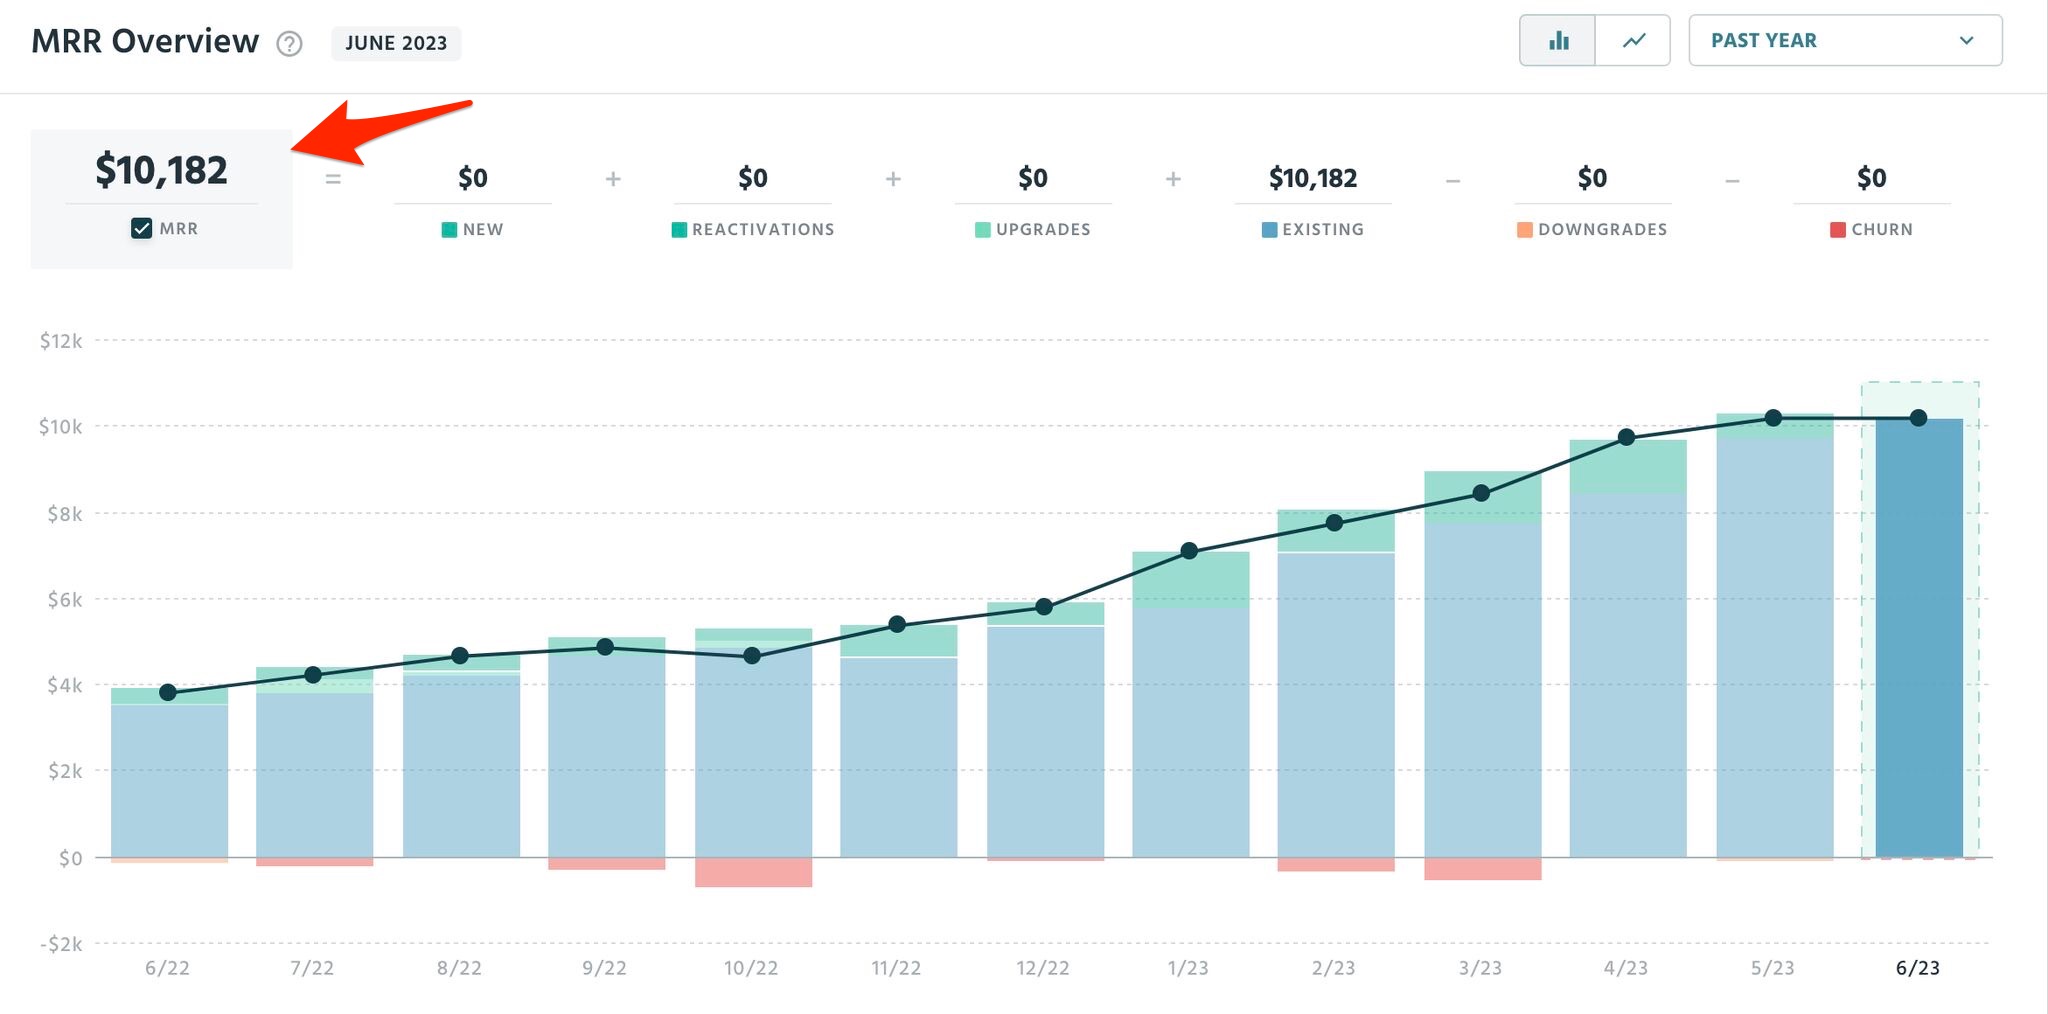Click the CHURN legend color swatch

click(x=1837, y=230)
